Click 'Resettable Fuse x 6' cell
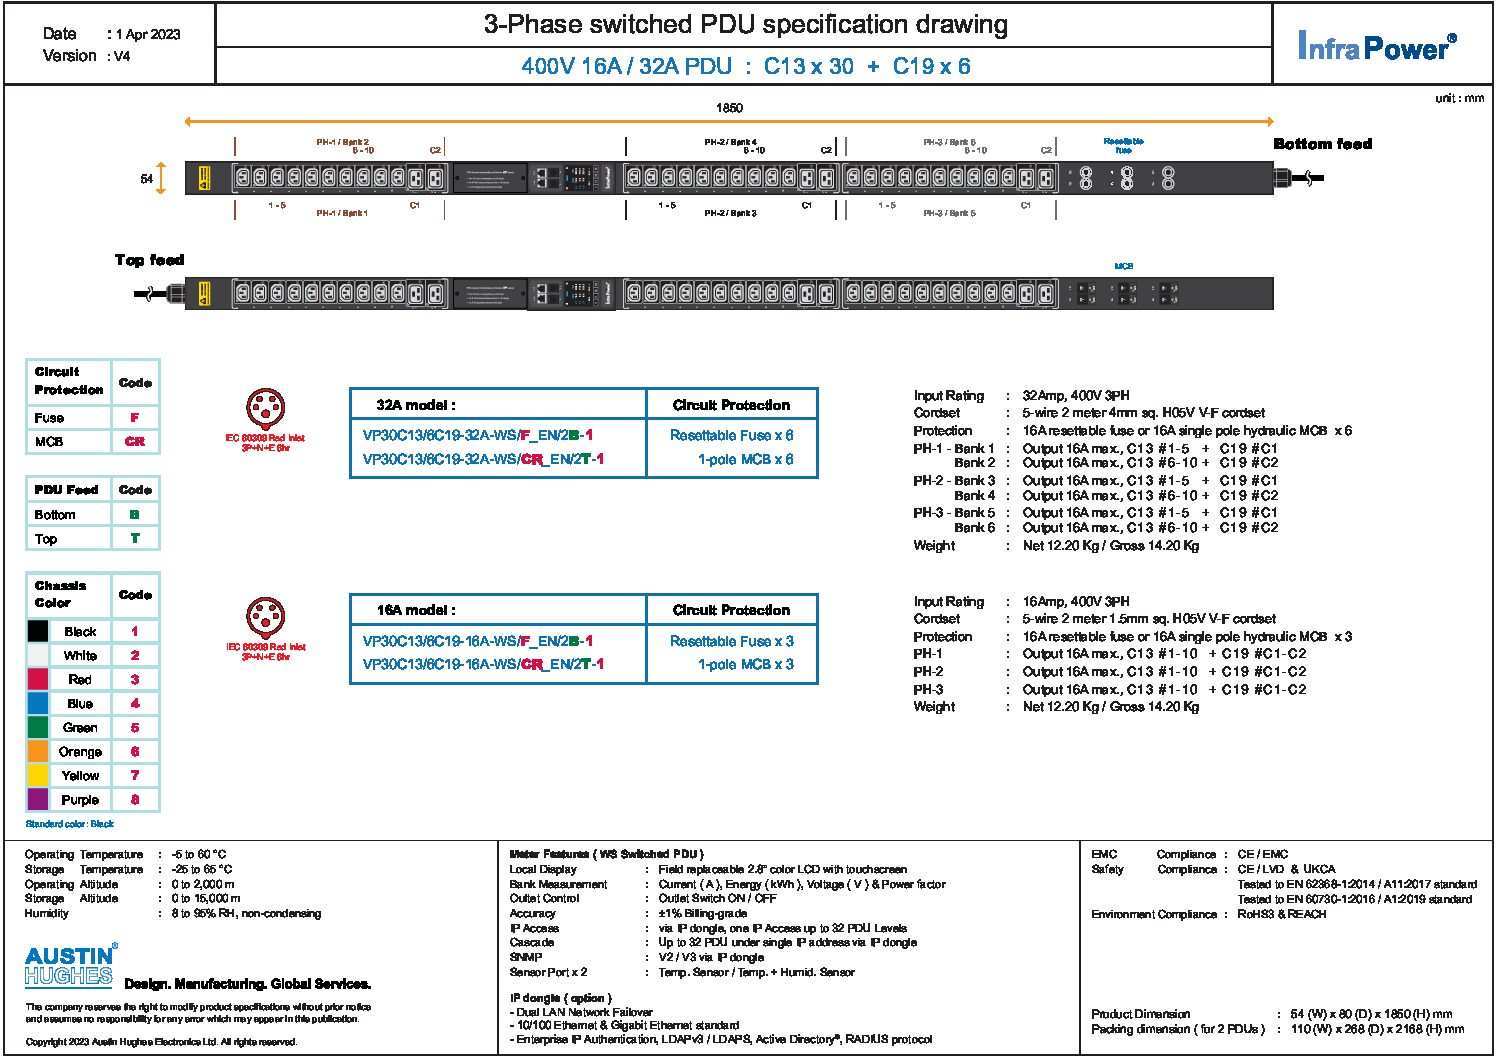The width and height of the screenshot is (1497, 1058). point(732,435)
